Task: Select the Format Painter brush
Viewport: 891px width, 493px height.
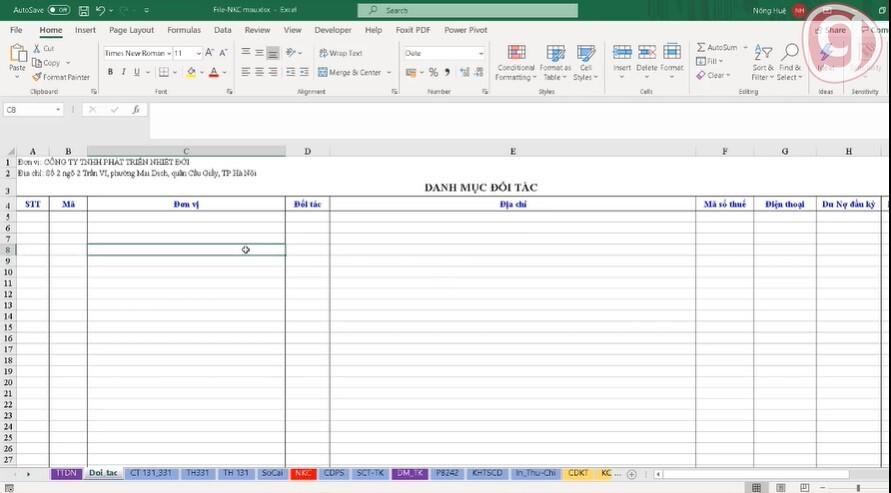Action: tap(37, 77)
